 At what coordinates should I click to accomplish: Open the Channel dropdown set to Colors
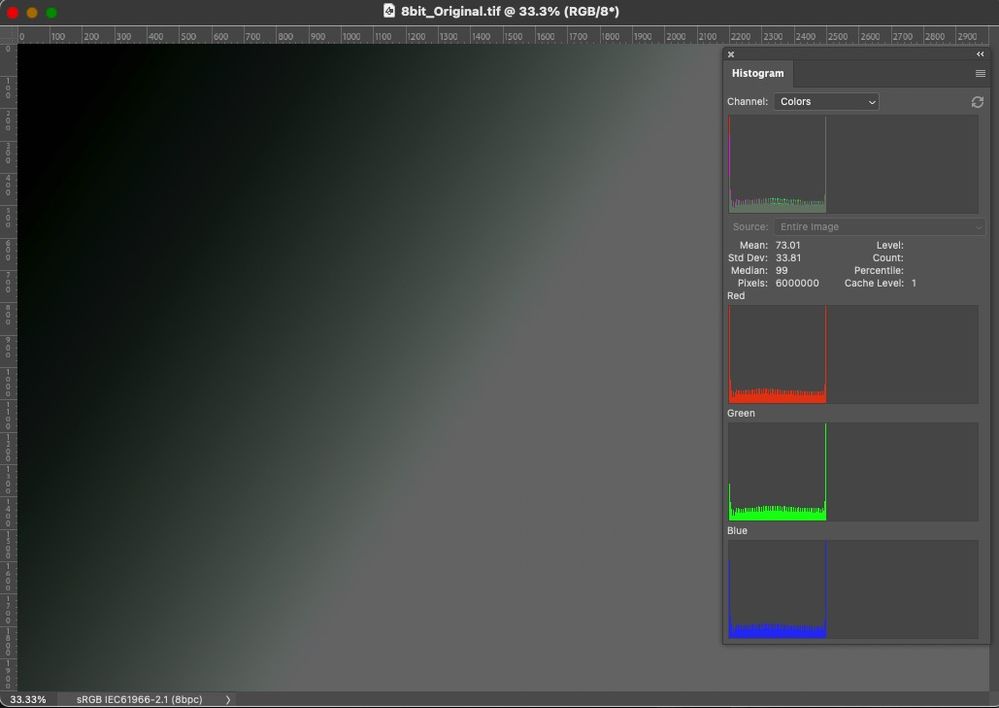[826, 102]
